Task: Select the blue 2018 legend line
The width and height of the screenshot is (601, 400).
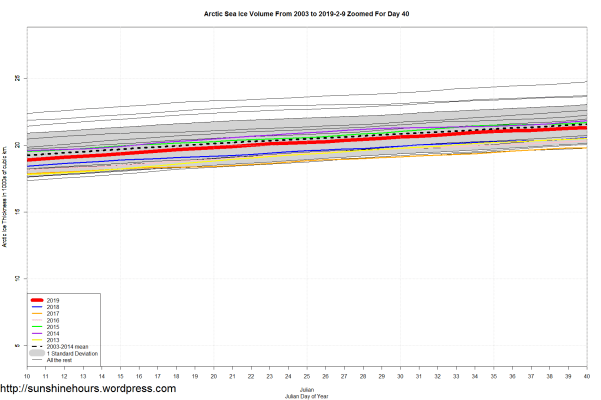Action: point(38,307)
